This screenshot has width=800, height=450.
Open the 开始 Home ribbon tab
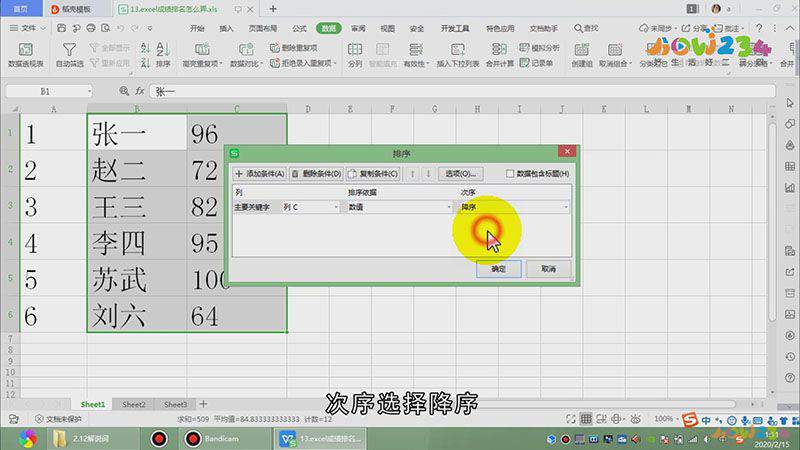click(x=197, y=28)
